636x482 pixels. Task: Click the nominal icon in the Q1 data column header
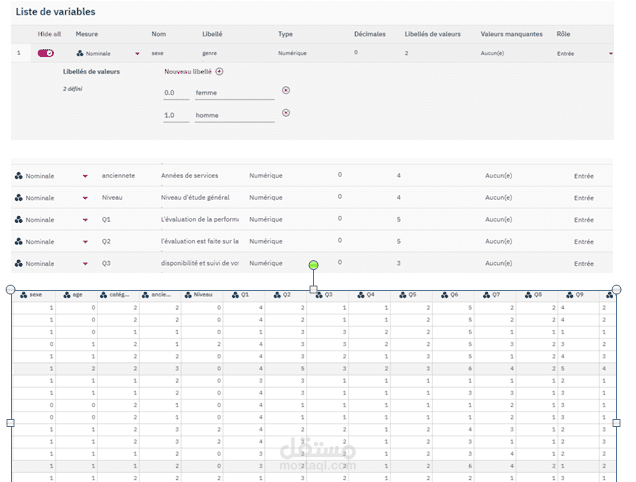235,295
